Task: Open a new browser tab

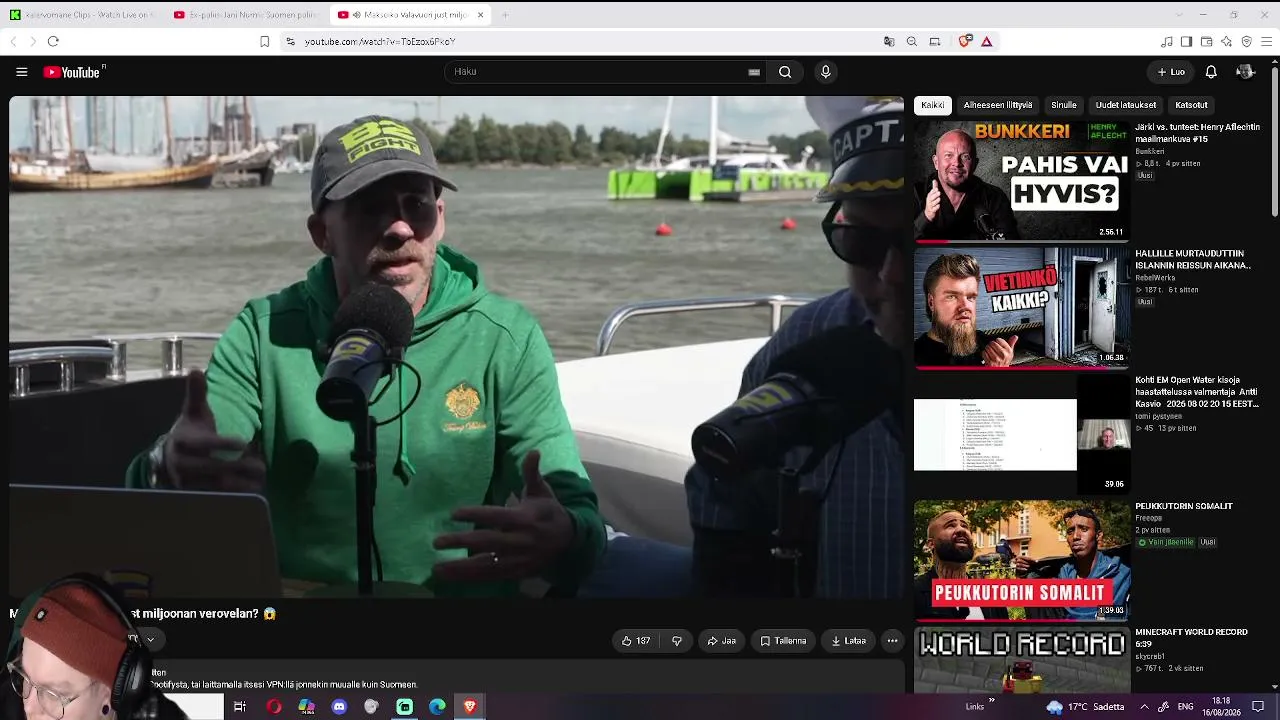Action: tap(505, 15)
